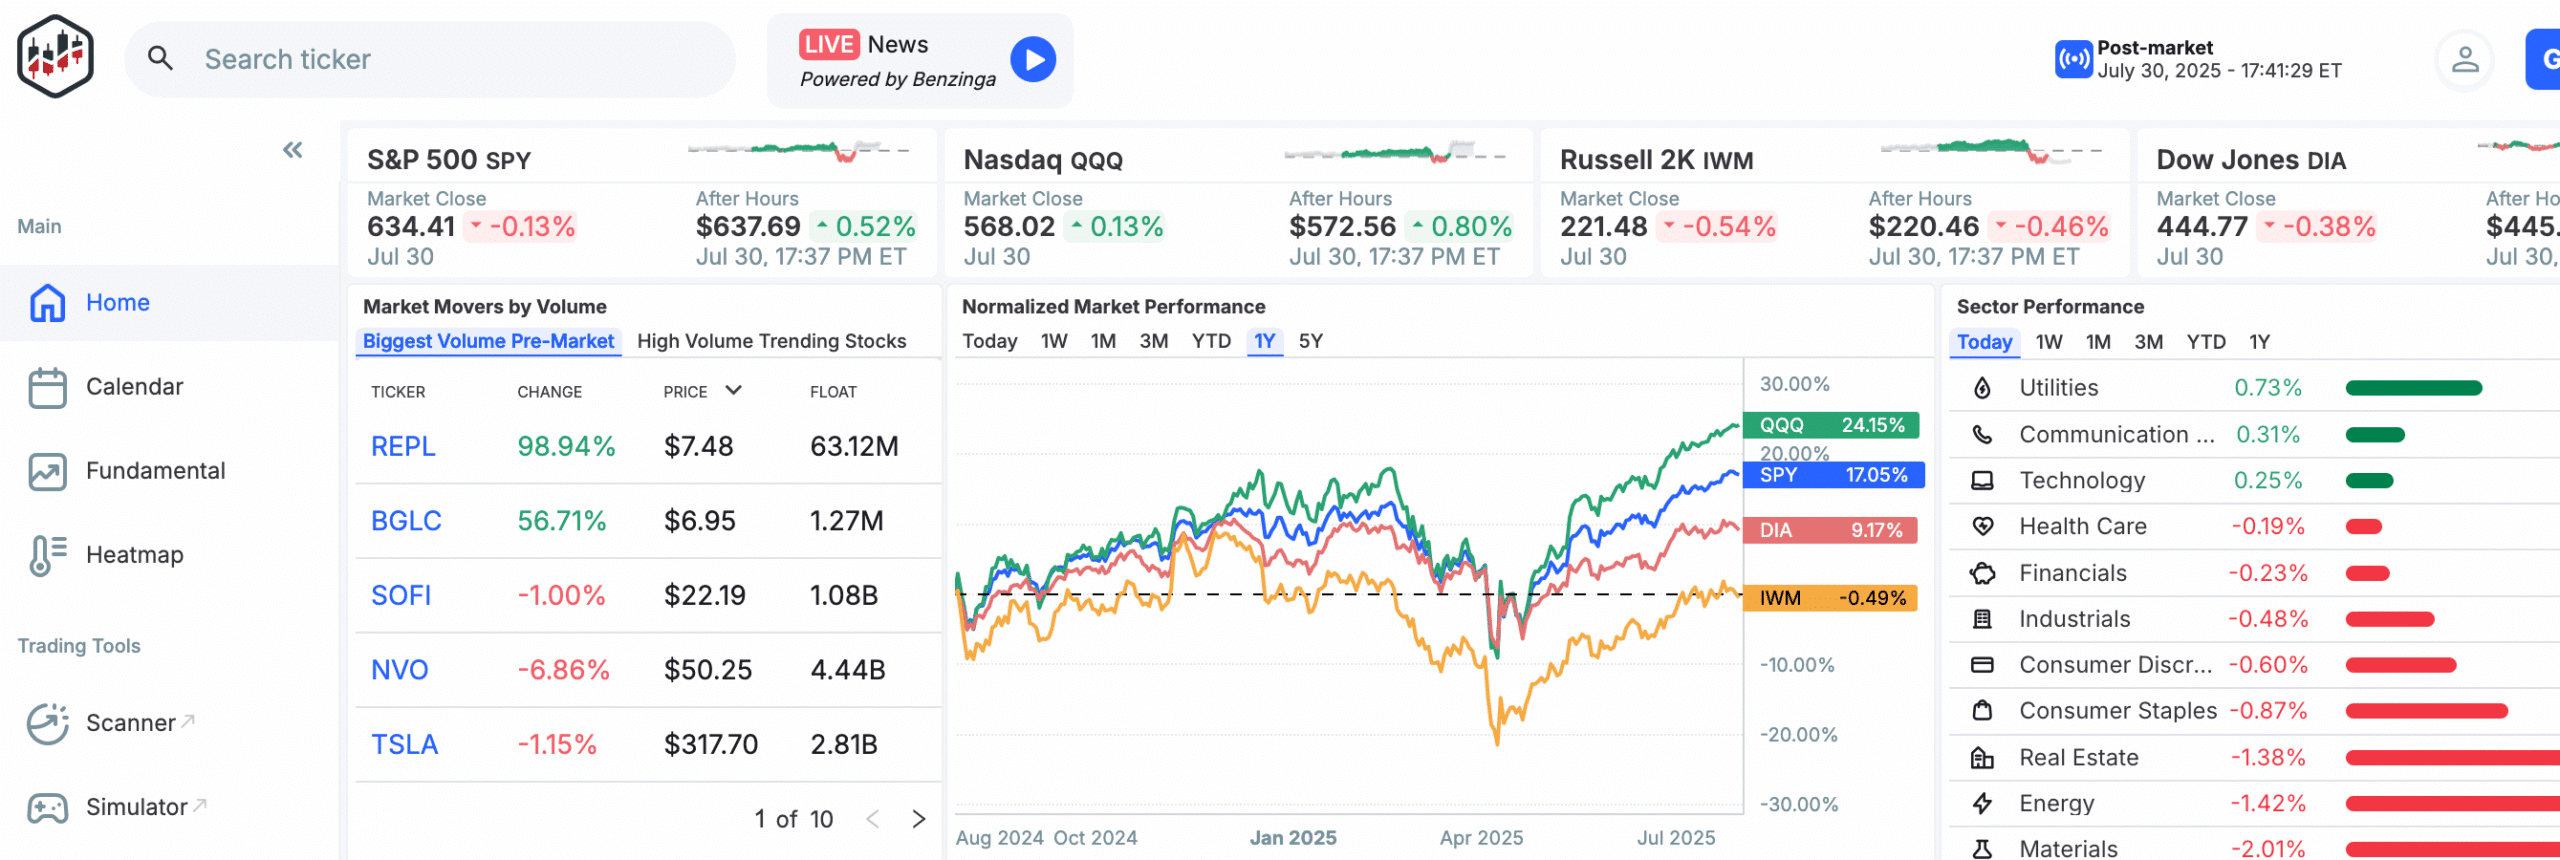Click the Materials flask icon
This screenshot has width=2560, height=860.
[x=1982, y=849]
